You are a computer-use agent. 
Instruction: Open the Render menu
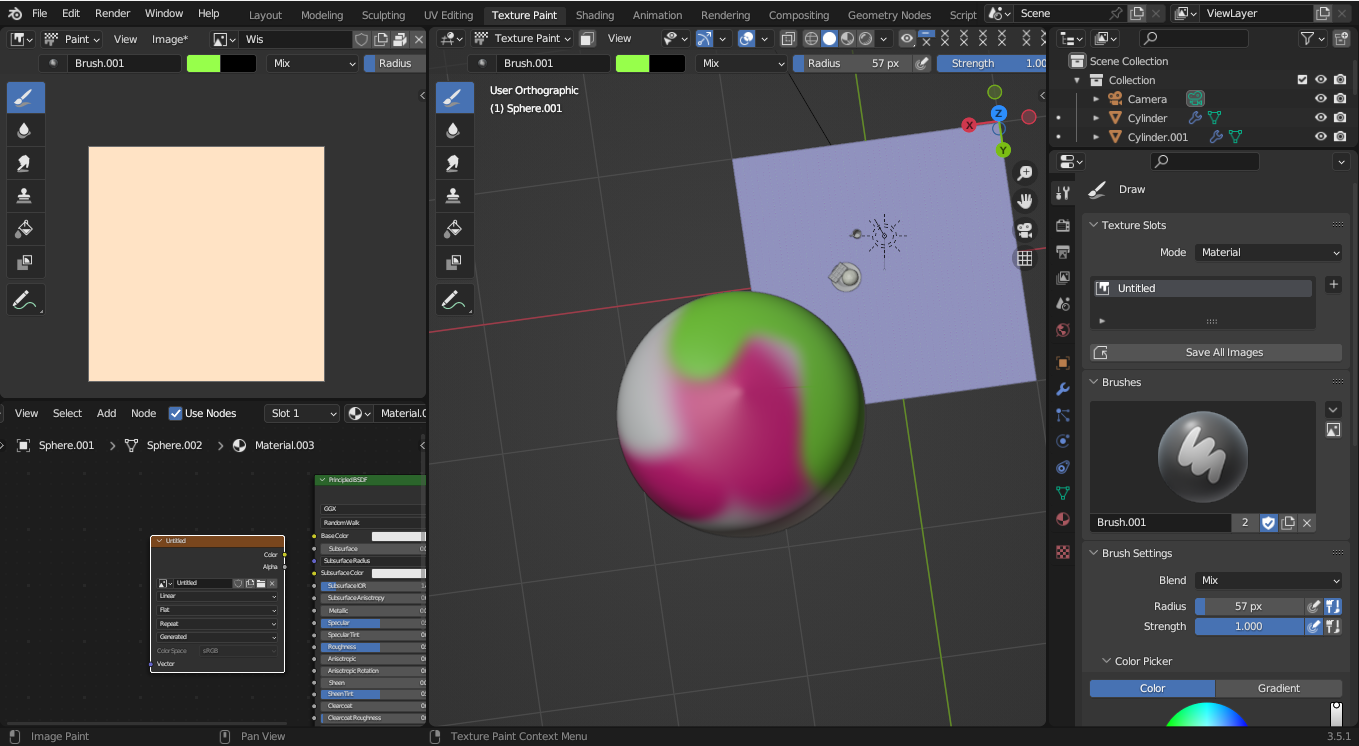pyautogui.click(x=112, y=13)
